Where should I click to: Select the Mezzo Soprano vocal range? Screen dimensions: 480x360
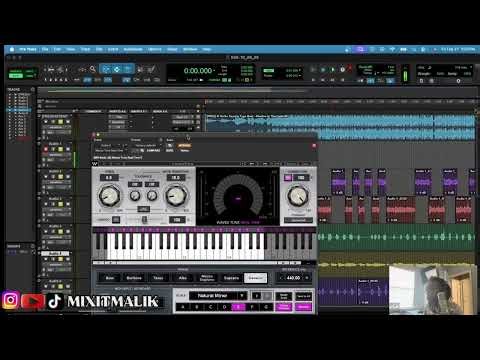point(207,277)
